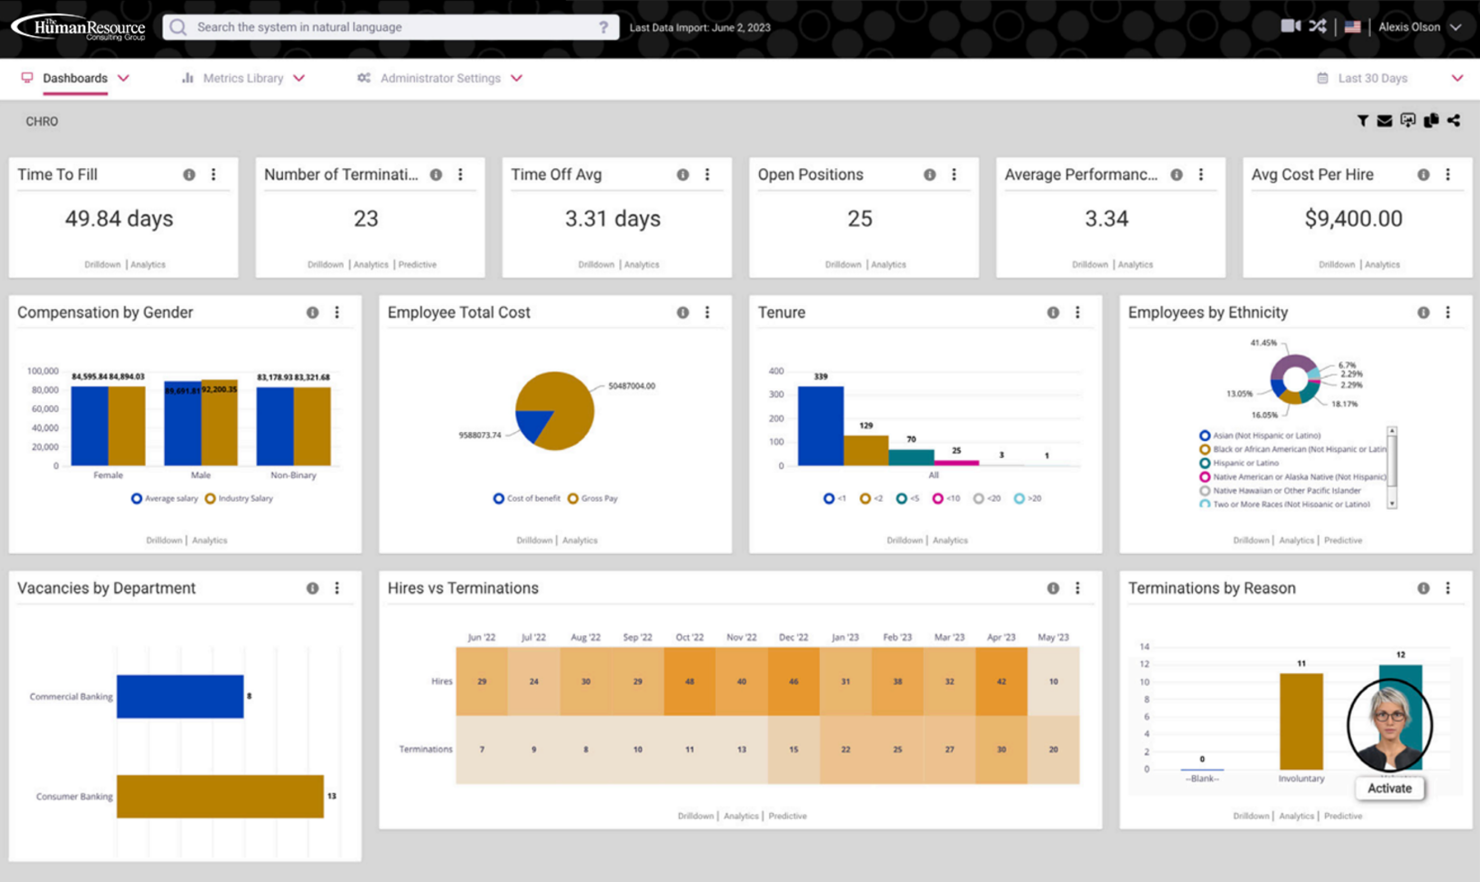Click the shuffle icon in the top bar
Image resolution: width=1480 pixels, height=882 pixels.
1318,27
